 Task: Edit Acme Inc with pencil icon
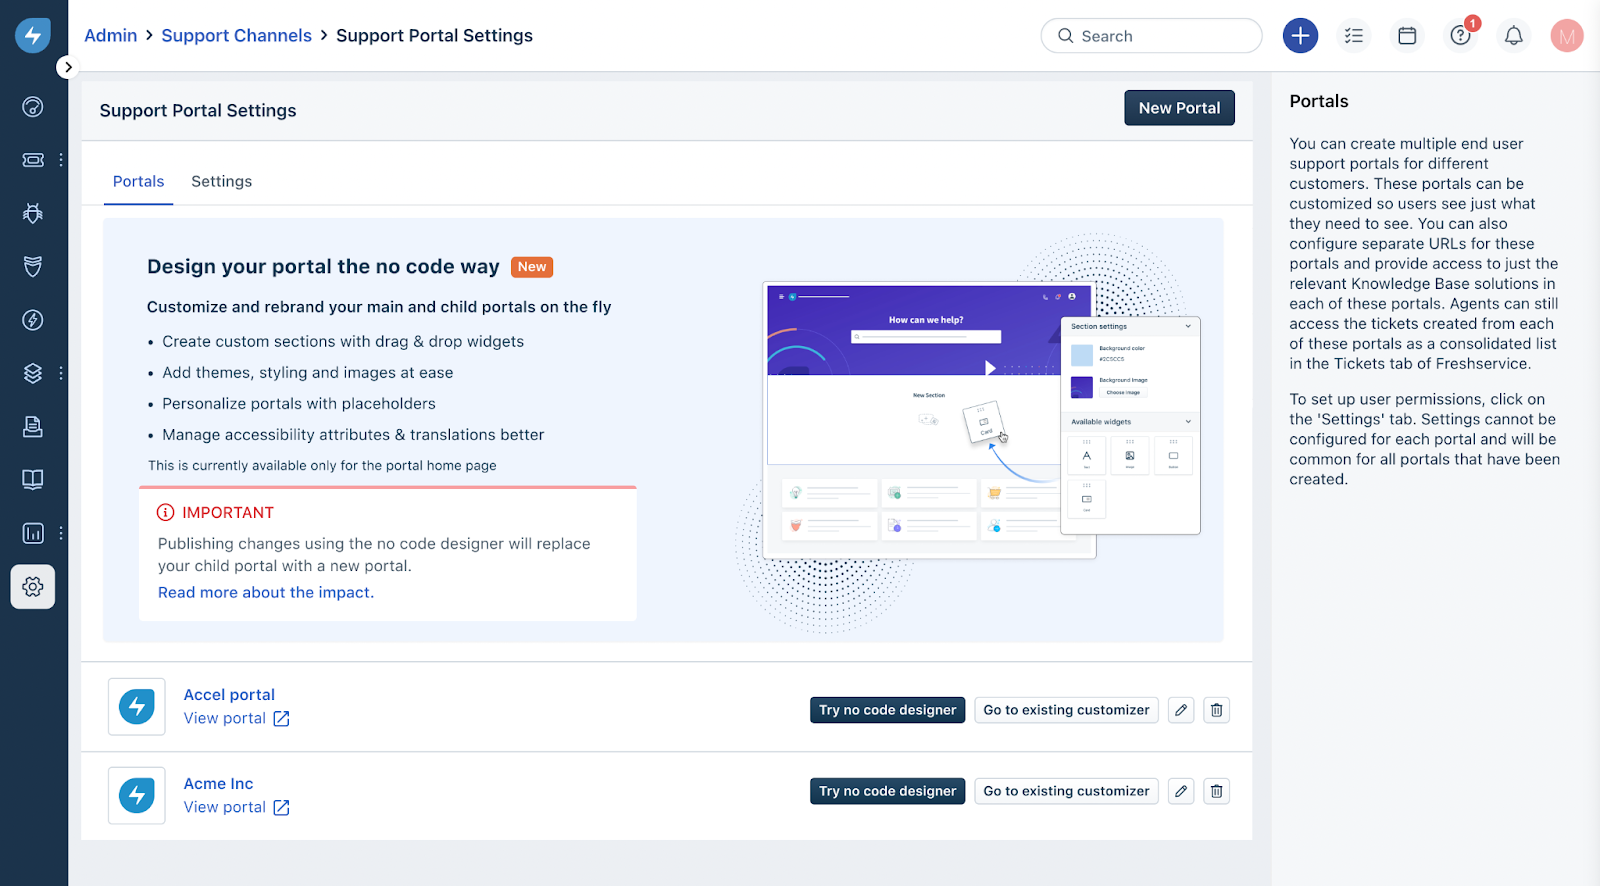(1181, 791)
